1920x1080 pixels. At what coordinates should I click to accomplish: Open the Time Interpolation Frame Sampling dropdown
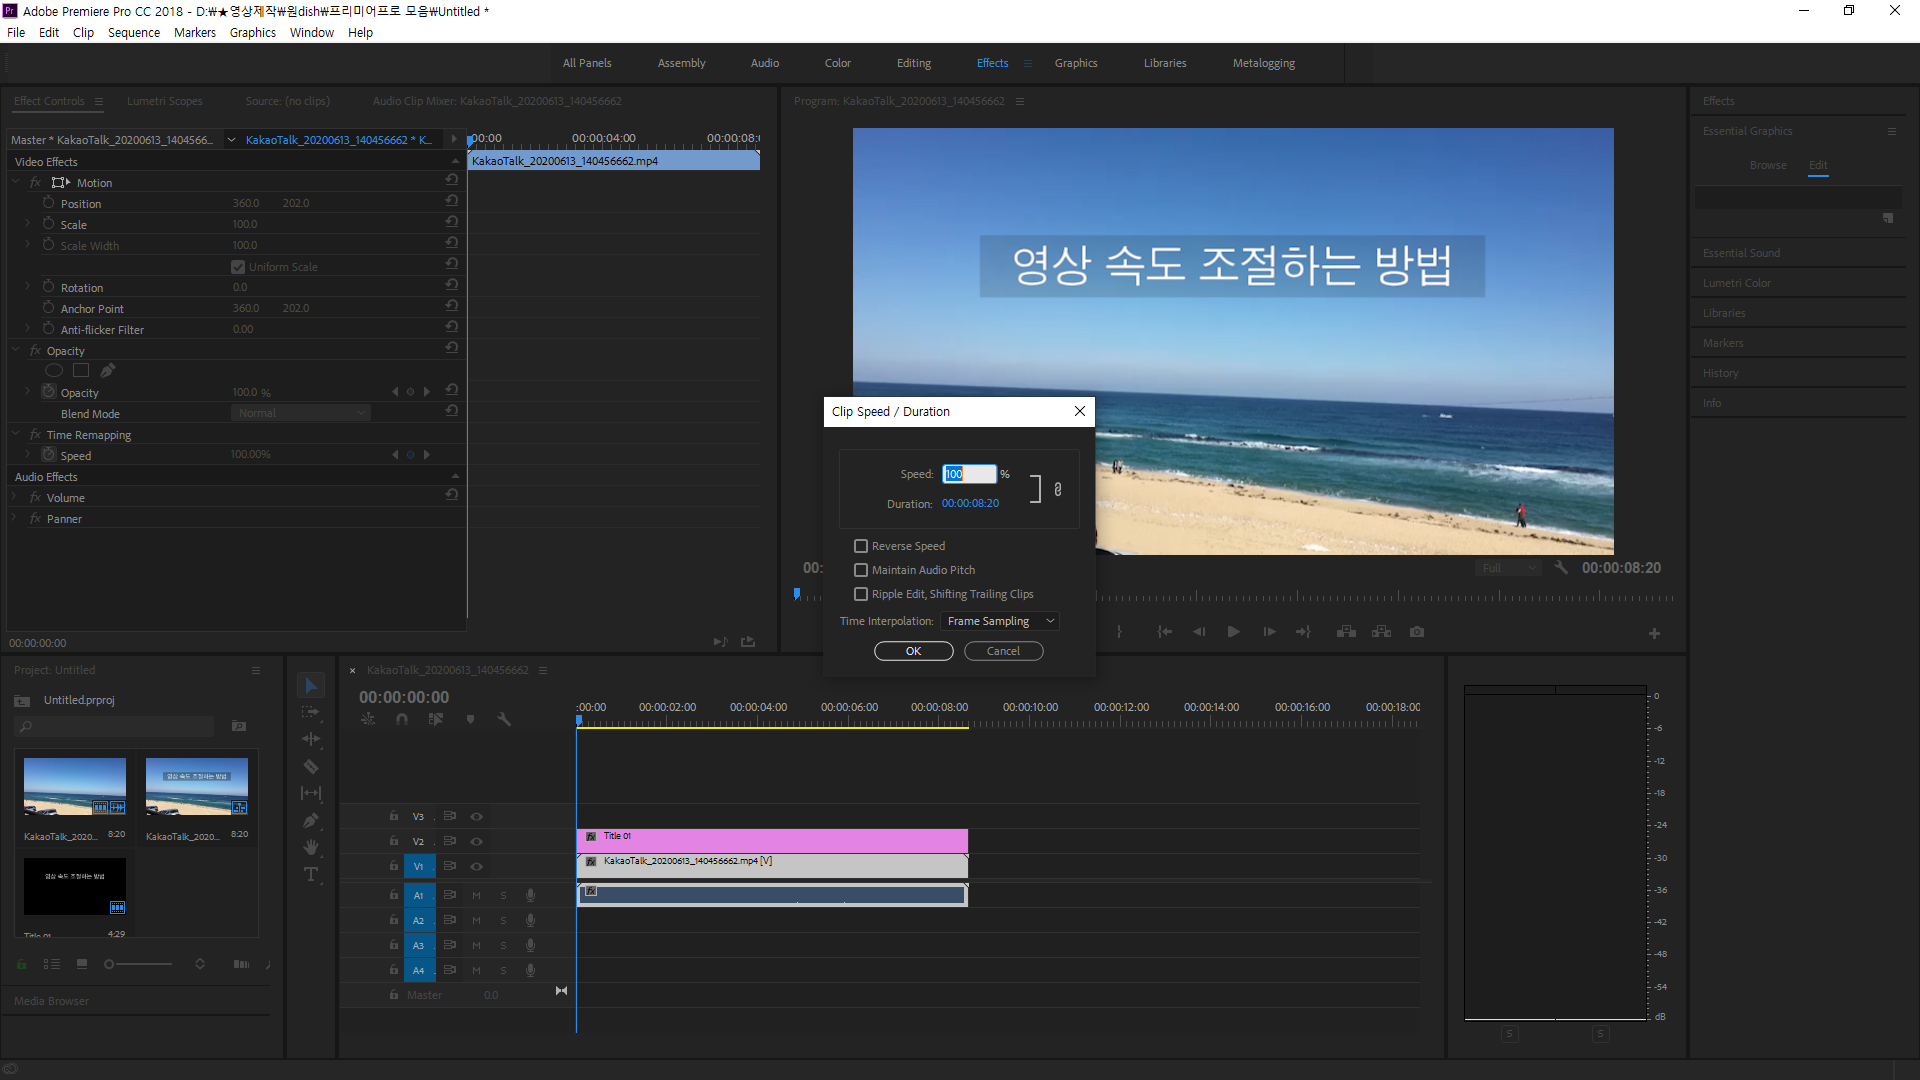(x=1000, y=621)
